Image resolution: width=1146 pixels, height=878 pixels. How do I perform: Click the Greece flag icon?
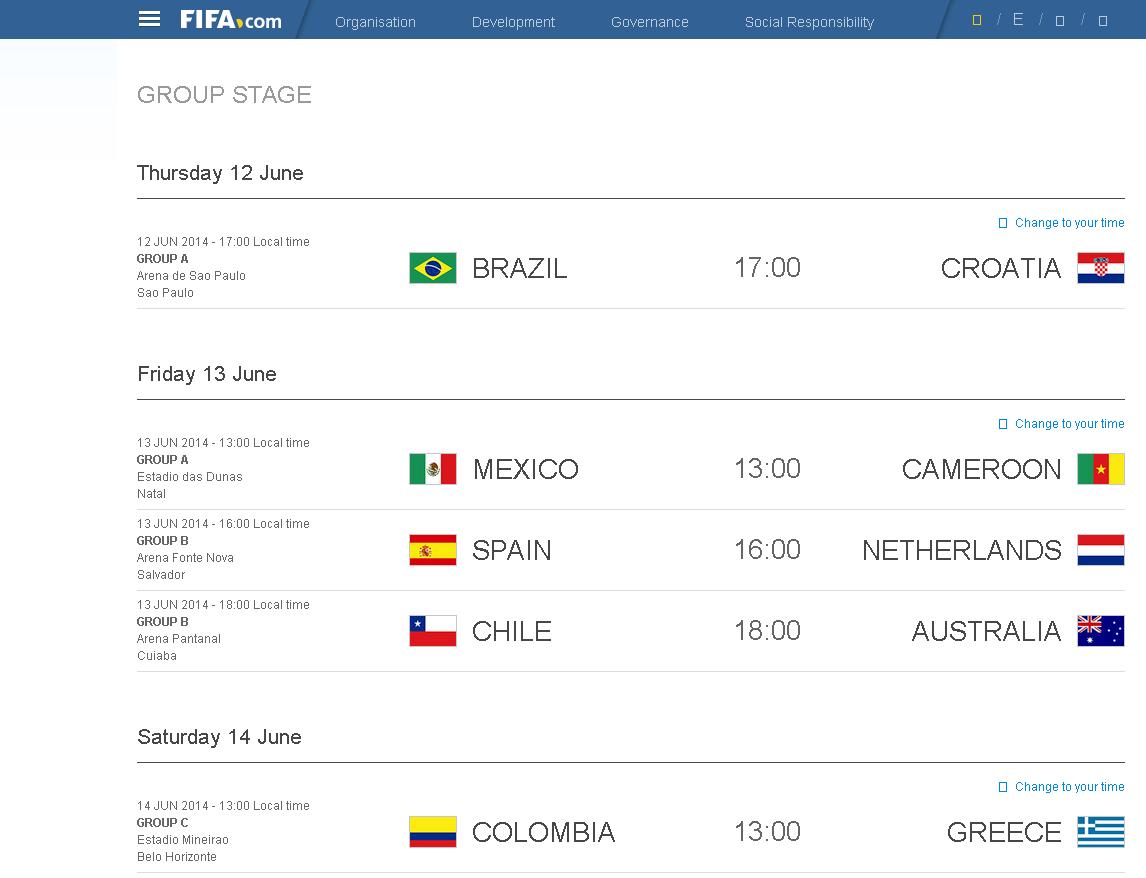point(1100,832)
